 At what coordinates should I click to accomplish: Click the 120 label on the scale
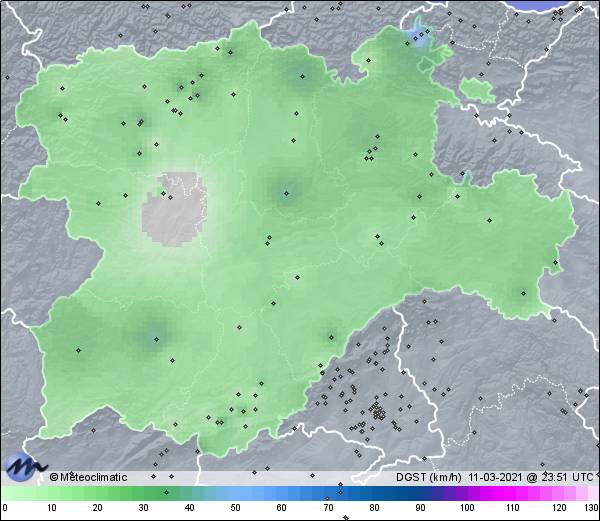pyautogui.click(x=559, y=508)
